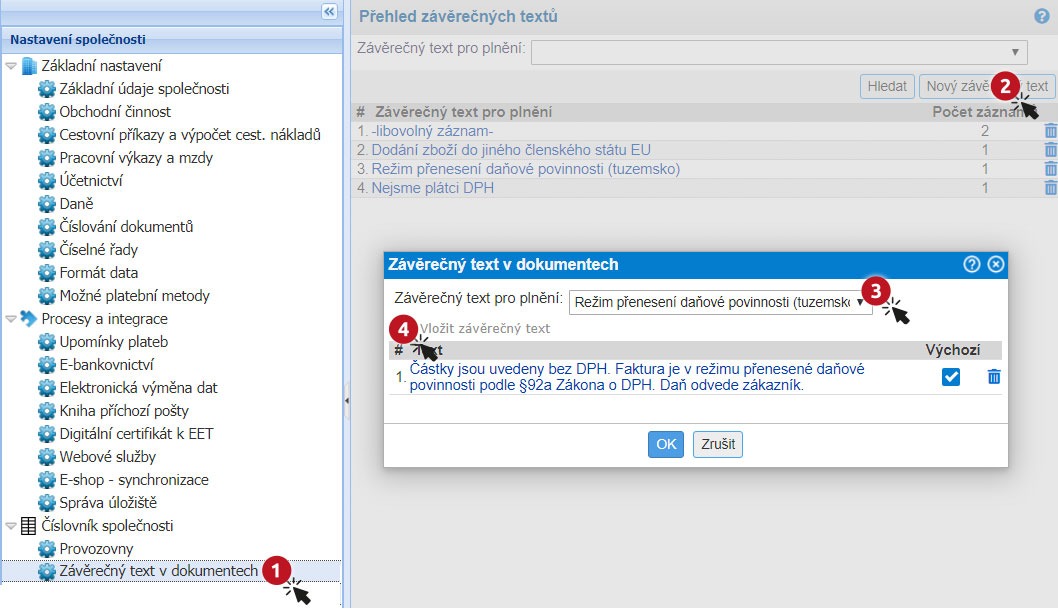Close the Závěrečný text v dokumentech dialog

pos(995,265)
